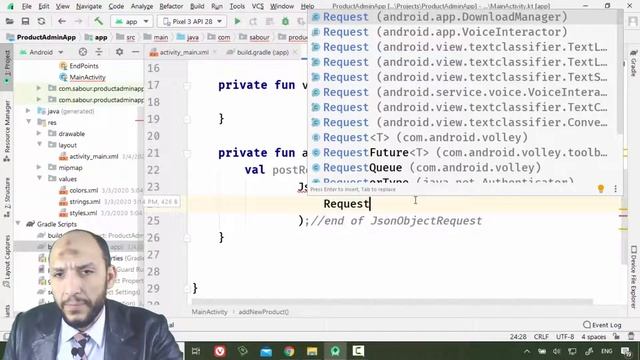Open Layout Captures side tab
Screen dimensions: 640x360
(7, 260)
